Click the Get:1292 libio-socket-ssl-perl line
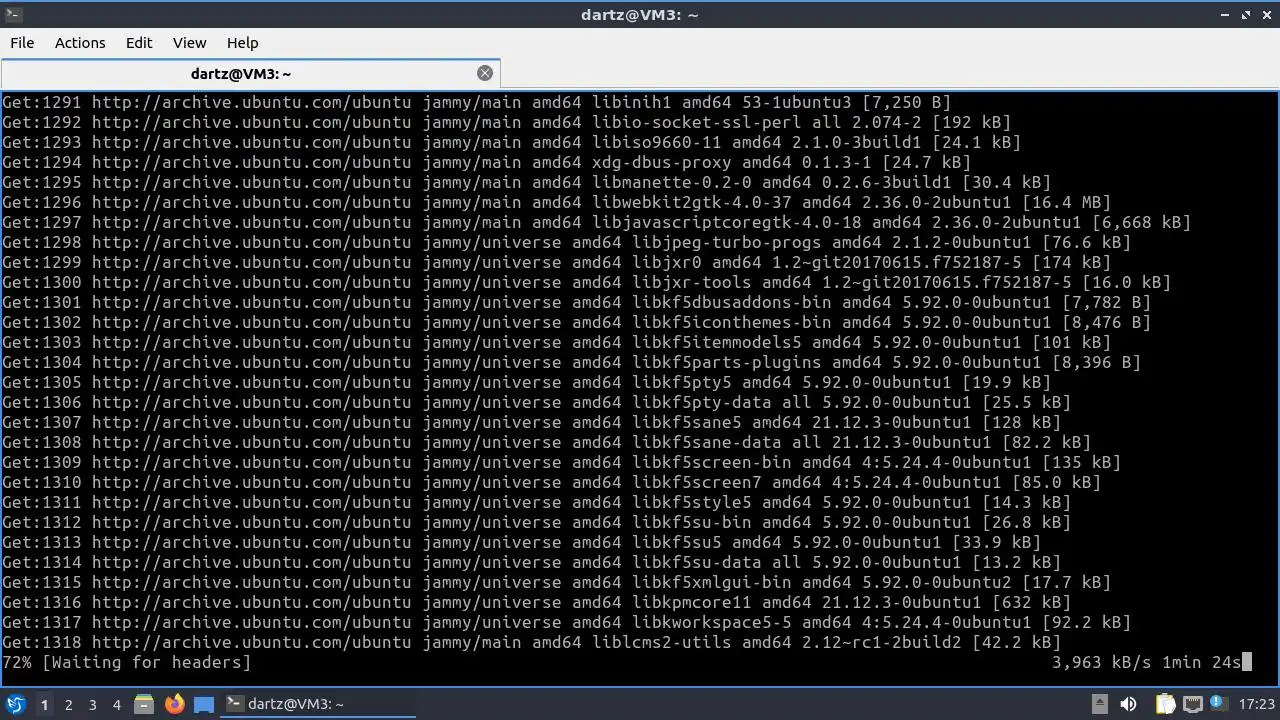 506,122
